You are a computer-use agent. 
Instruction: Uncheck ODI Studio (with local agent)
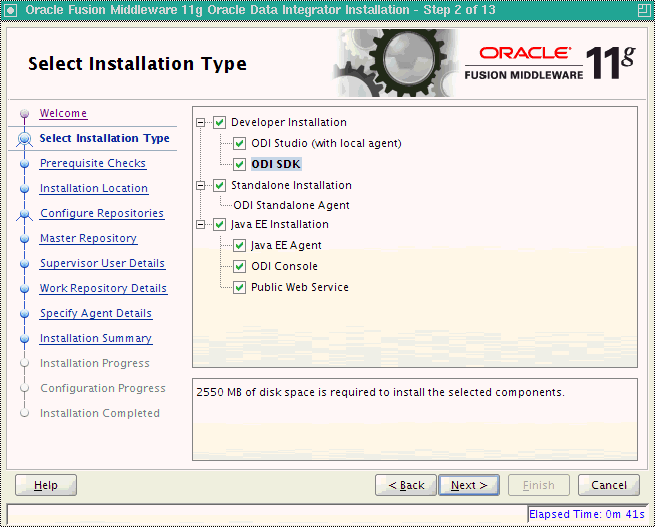click(239, 143)
